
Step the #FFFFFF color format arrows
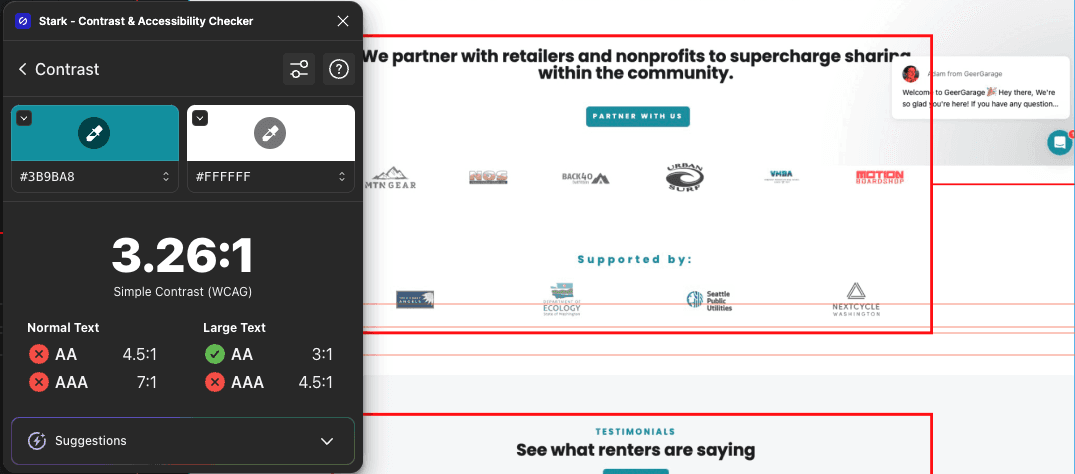coord(341,177)
